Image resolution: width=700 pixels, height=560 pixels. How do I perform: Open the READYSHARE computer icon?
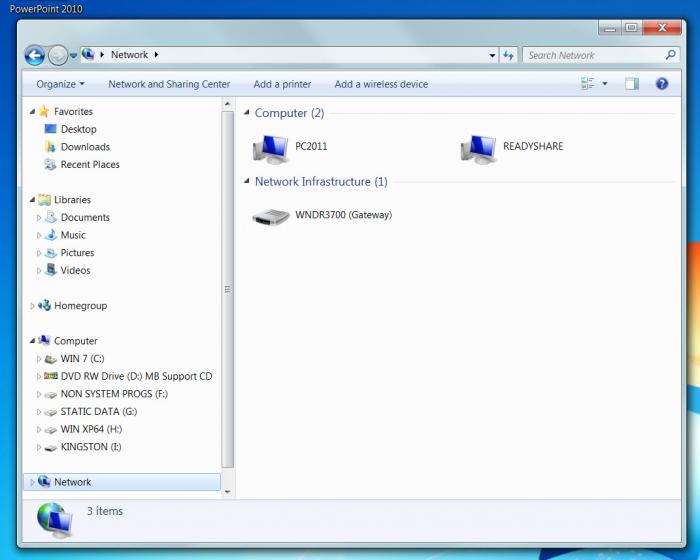(x=478, y=147)
